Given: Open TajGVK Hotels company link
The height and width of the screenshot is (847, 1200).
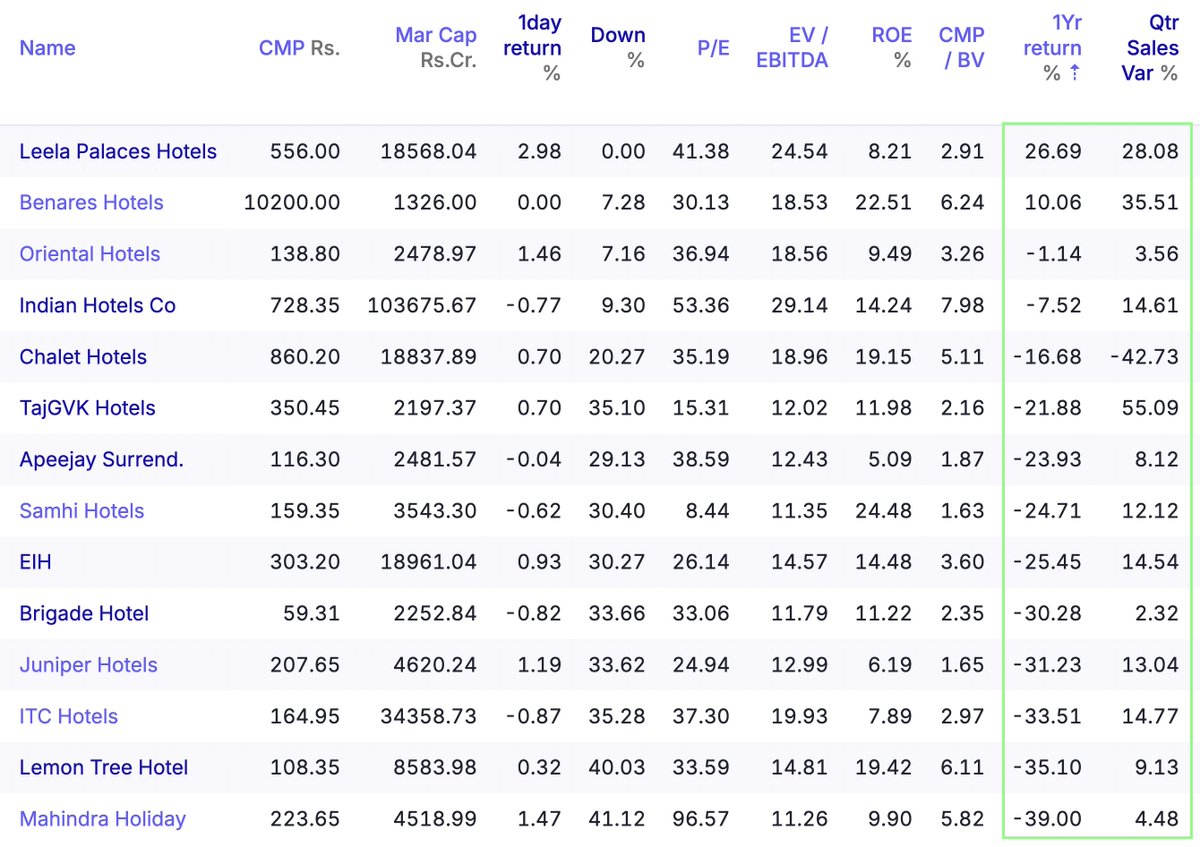Looking at the screenshot, I should coord(87,408).
